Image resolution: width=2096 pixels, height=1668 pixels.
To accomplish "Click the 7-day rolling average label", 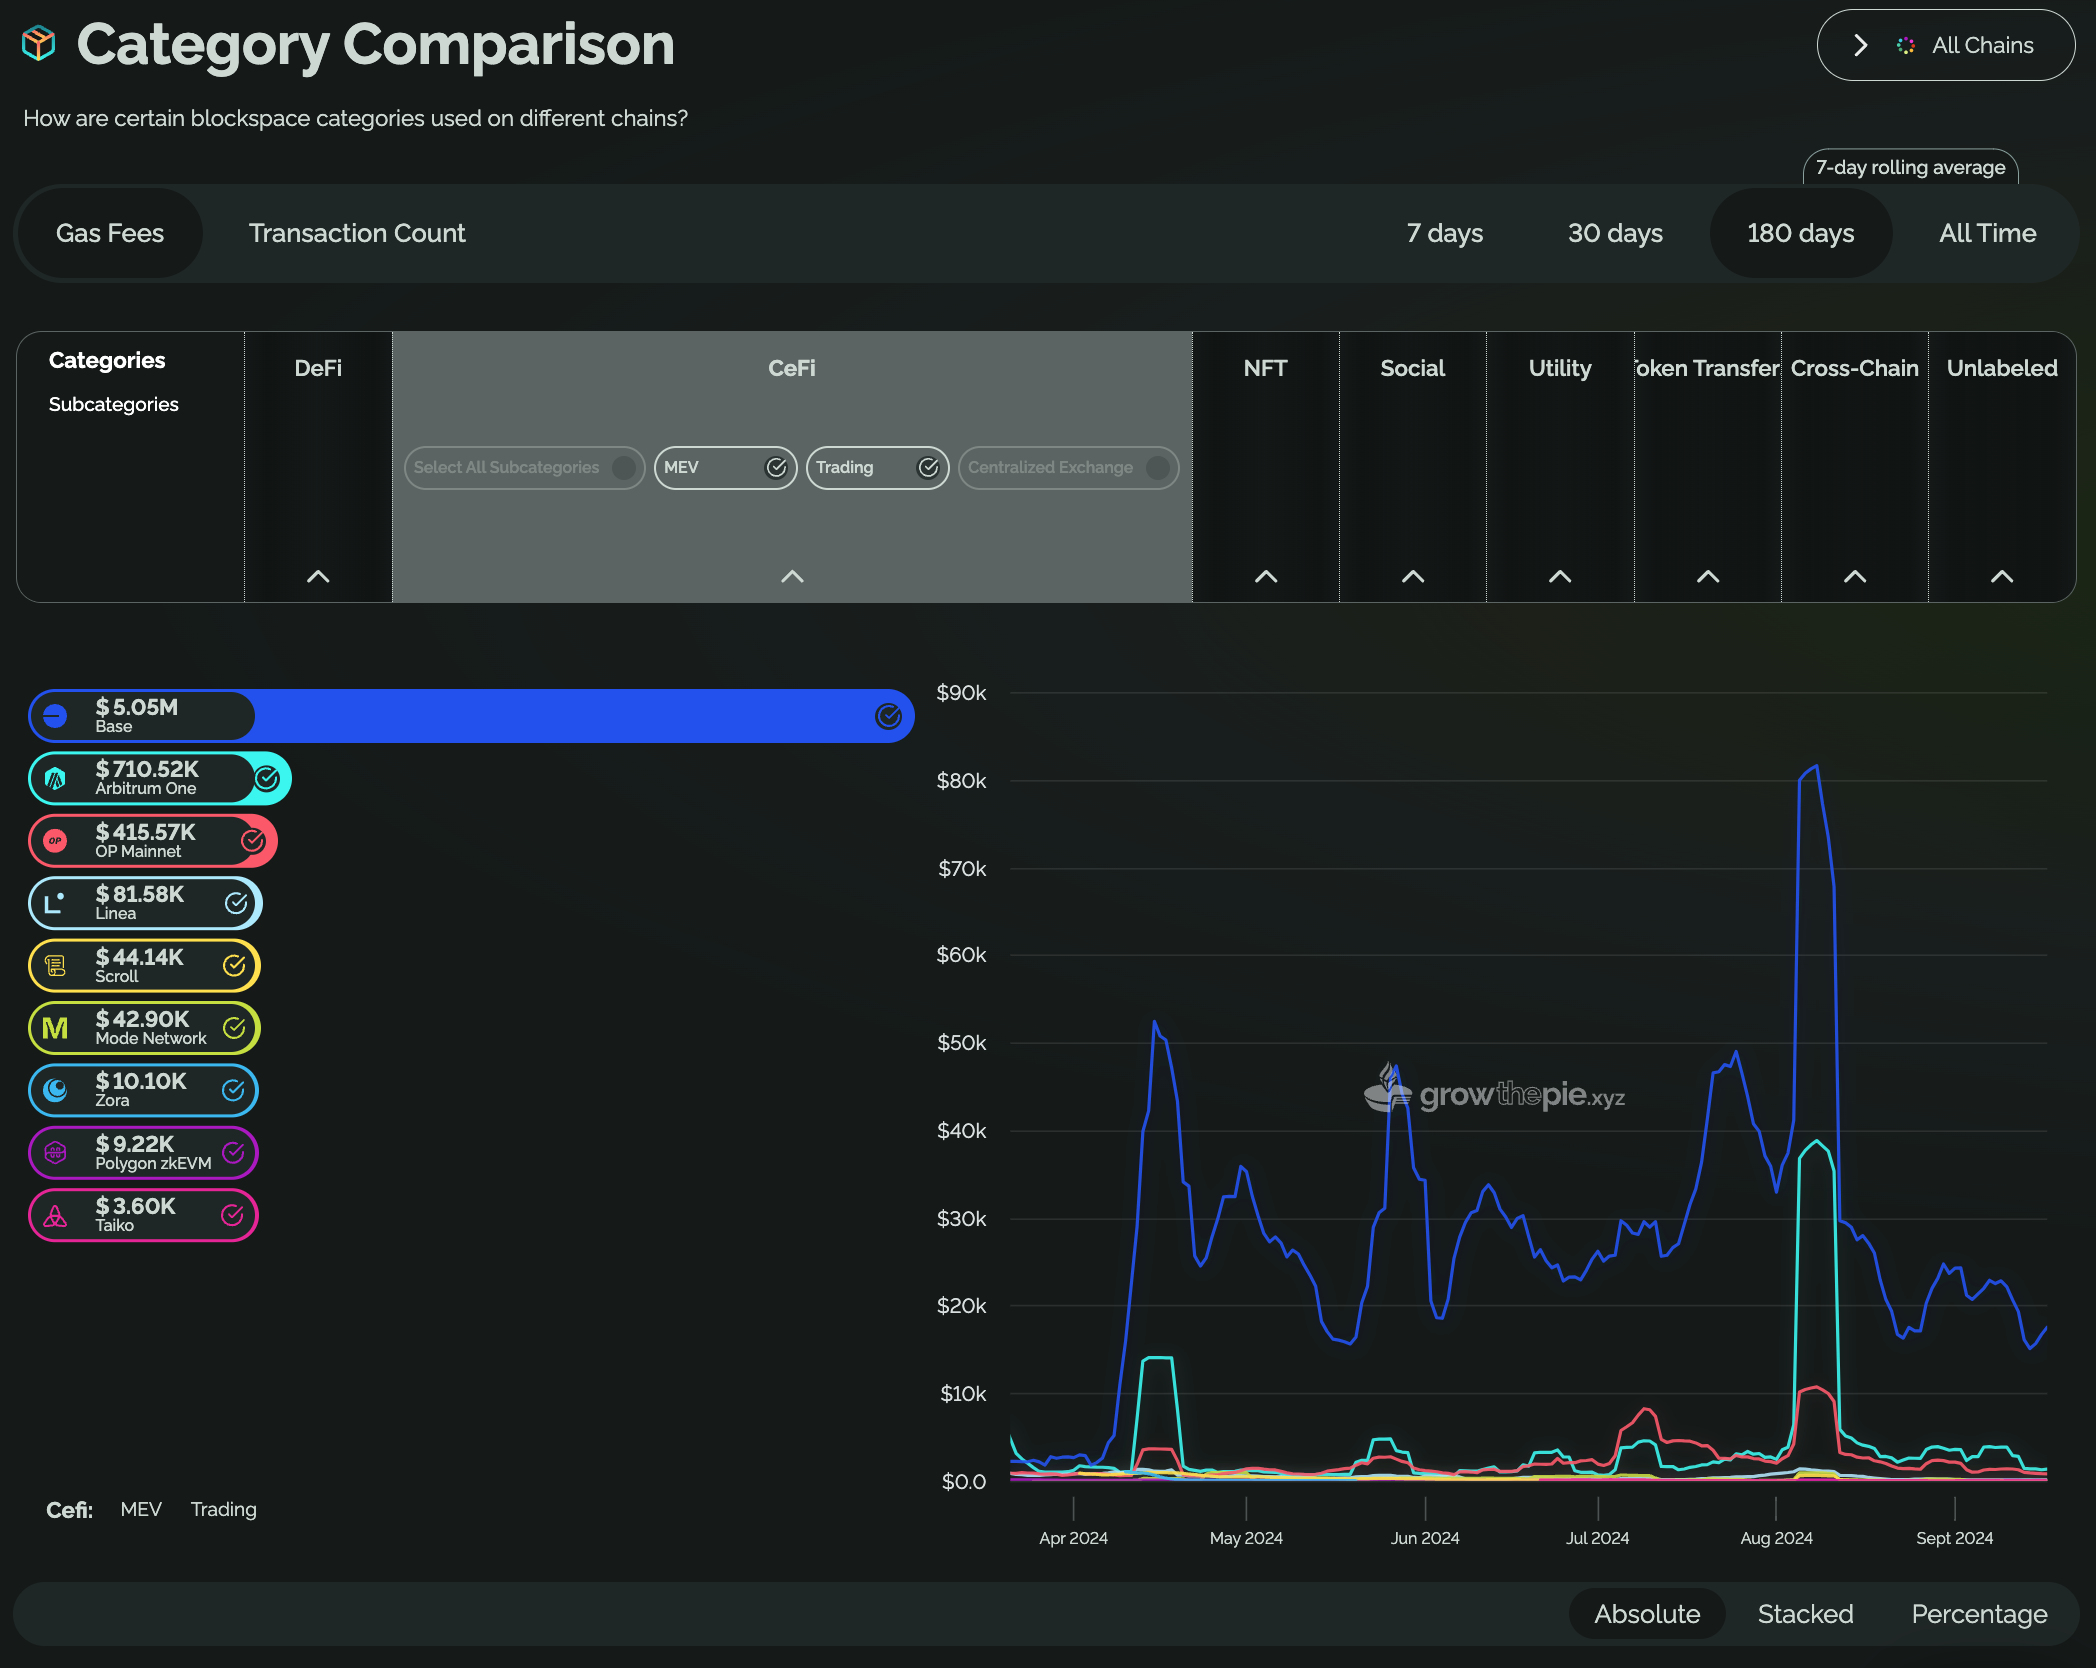I will [1911, 167].
